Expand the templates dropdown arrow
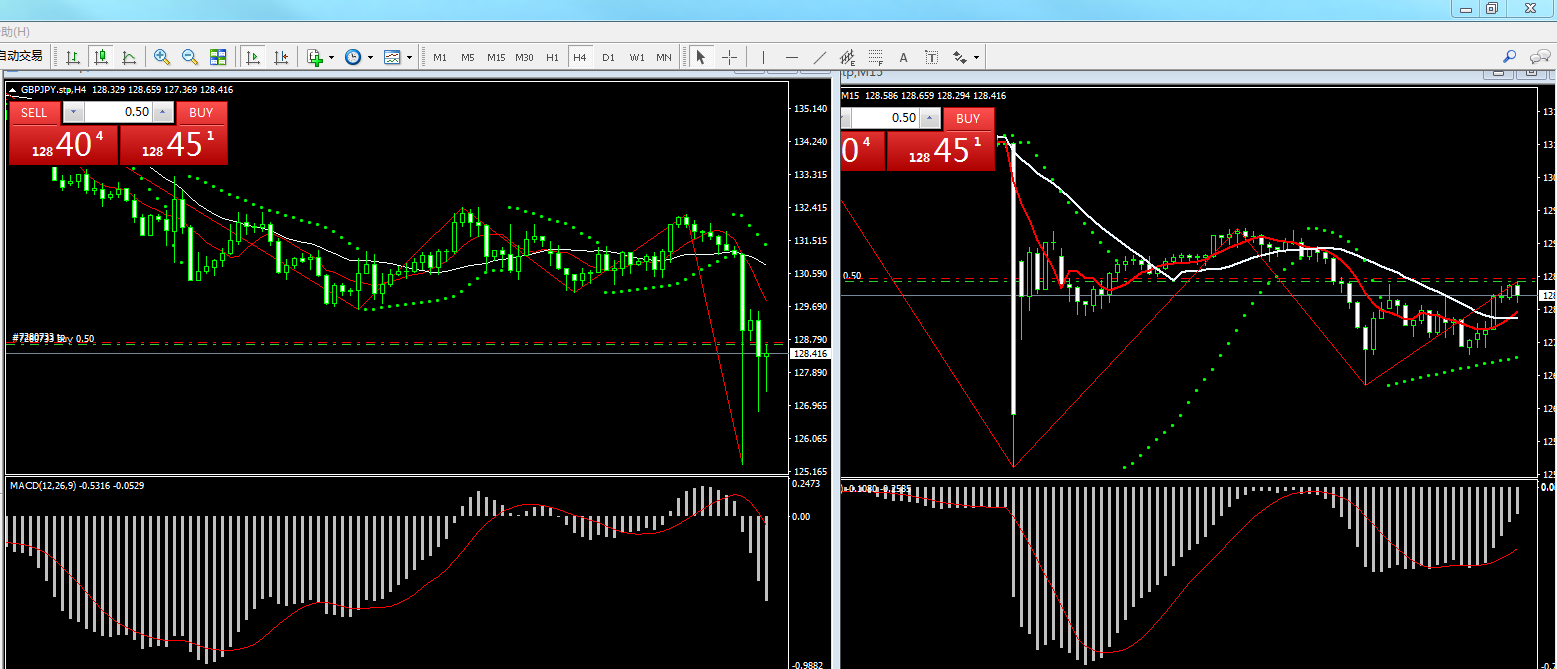 click(x=409, y=58)
